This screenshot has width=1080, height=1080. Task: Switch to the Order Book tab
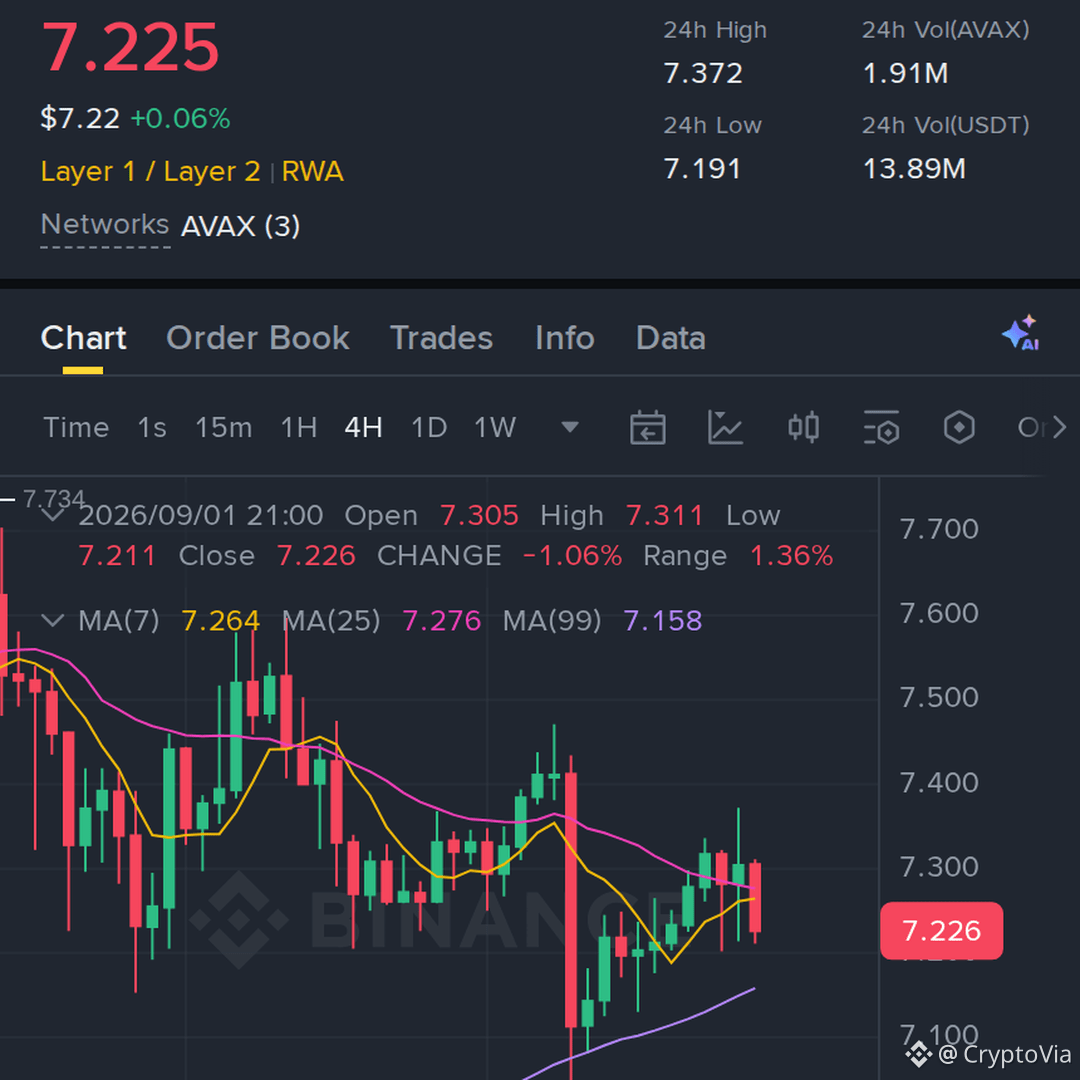tap(258, 338)
